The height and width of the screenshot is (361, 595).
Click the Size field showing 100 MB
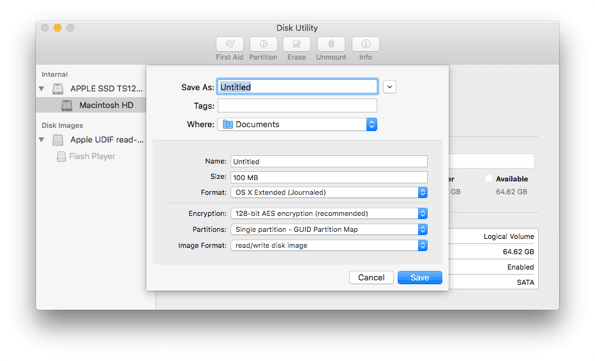pos(329,177)
